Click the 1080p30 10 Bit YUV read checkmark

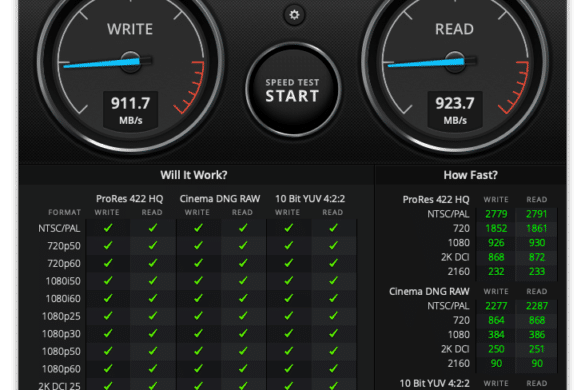click(x=334, y=333)
